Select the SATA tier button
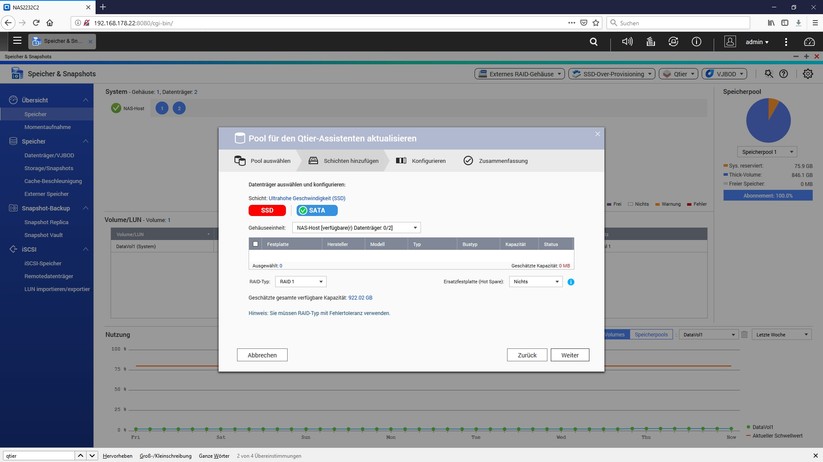 (x=316, y=210)
